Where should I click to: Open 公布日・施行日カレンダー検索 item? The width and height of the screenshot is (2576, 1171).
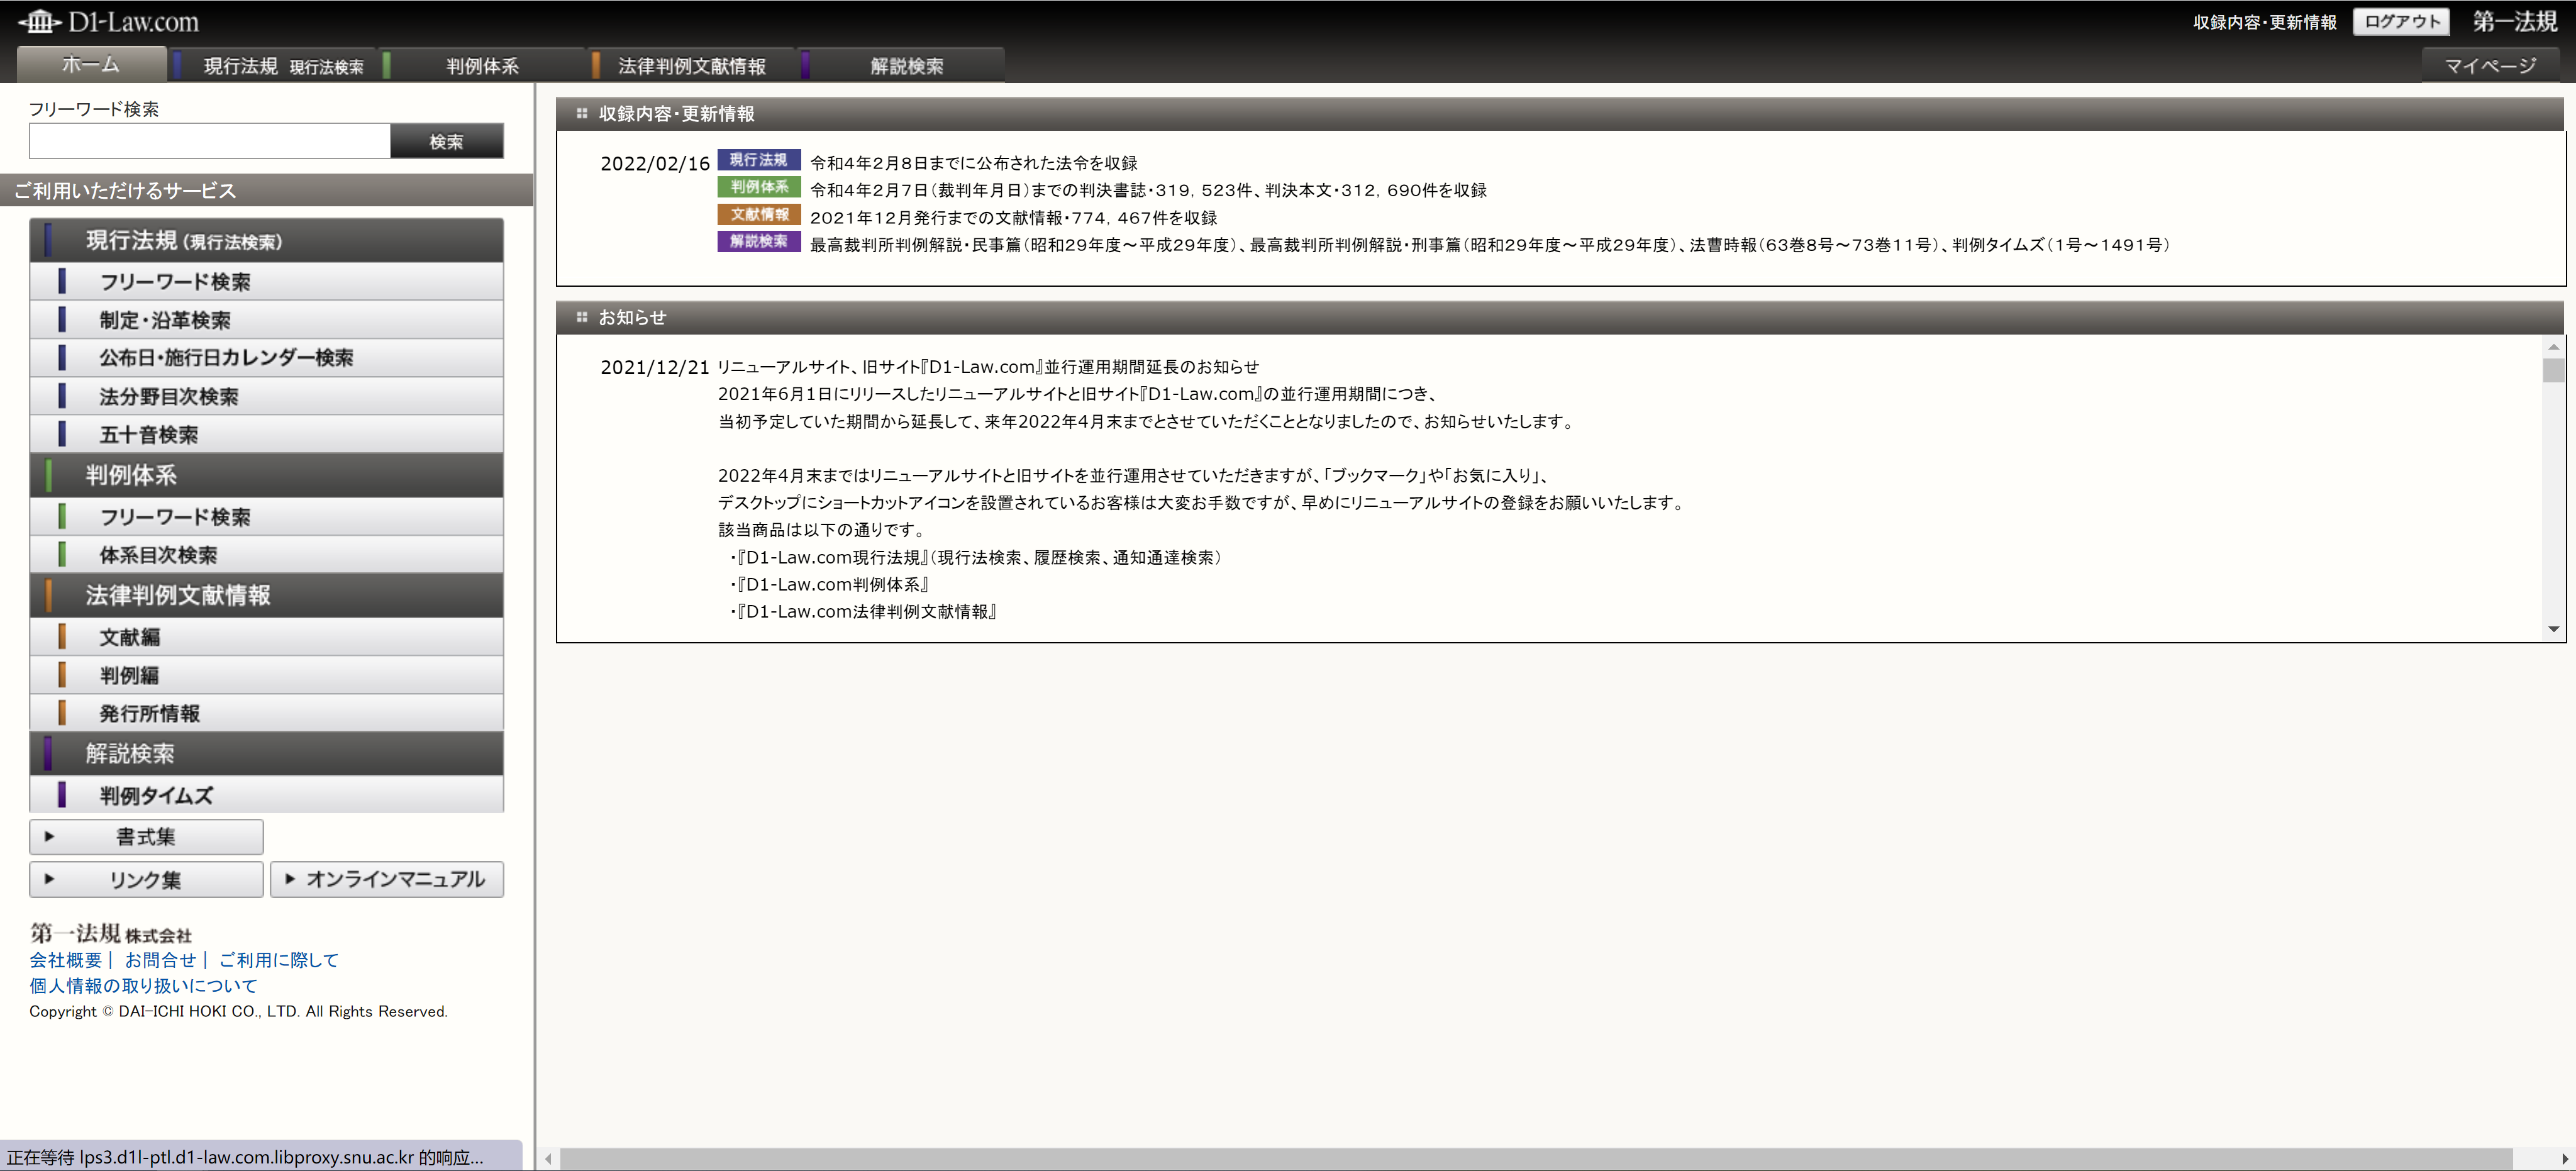266,358
